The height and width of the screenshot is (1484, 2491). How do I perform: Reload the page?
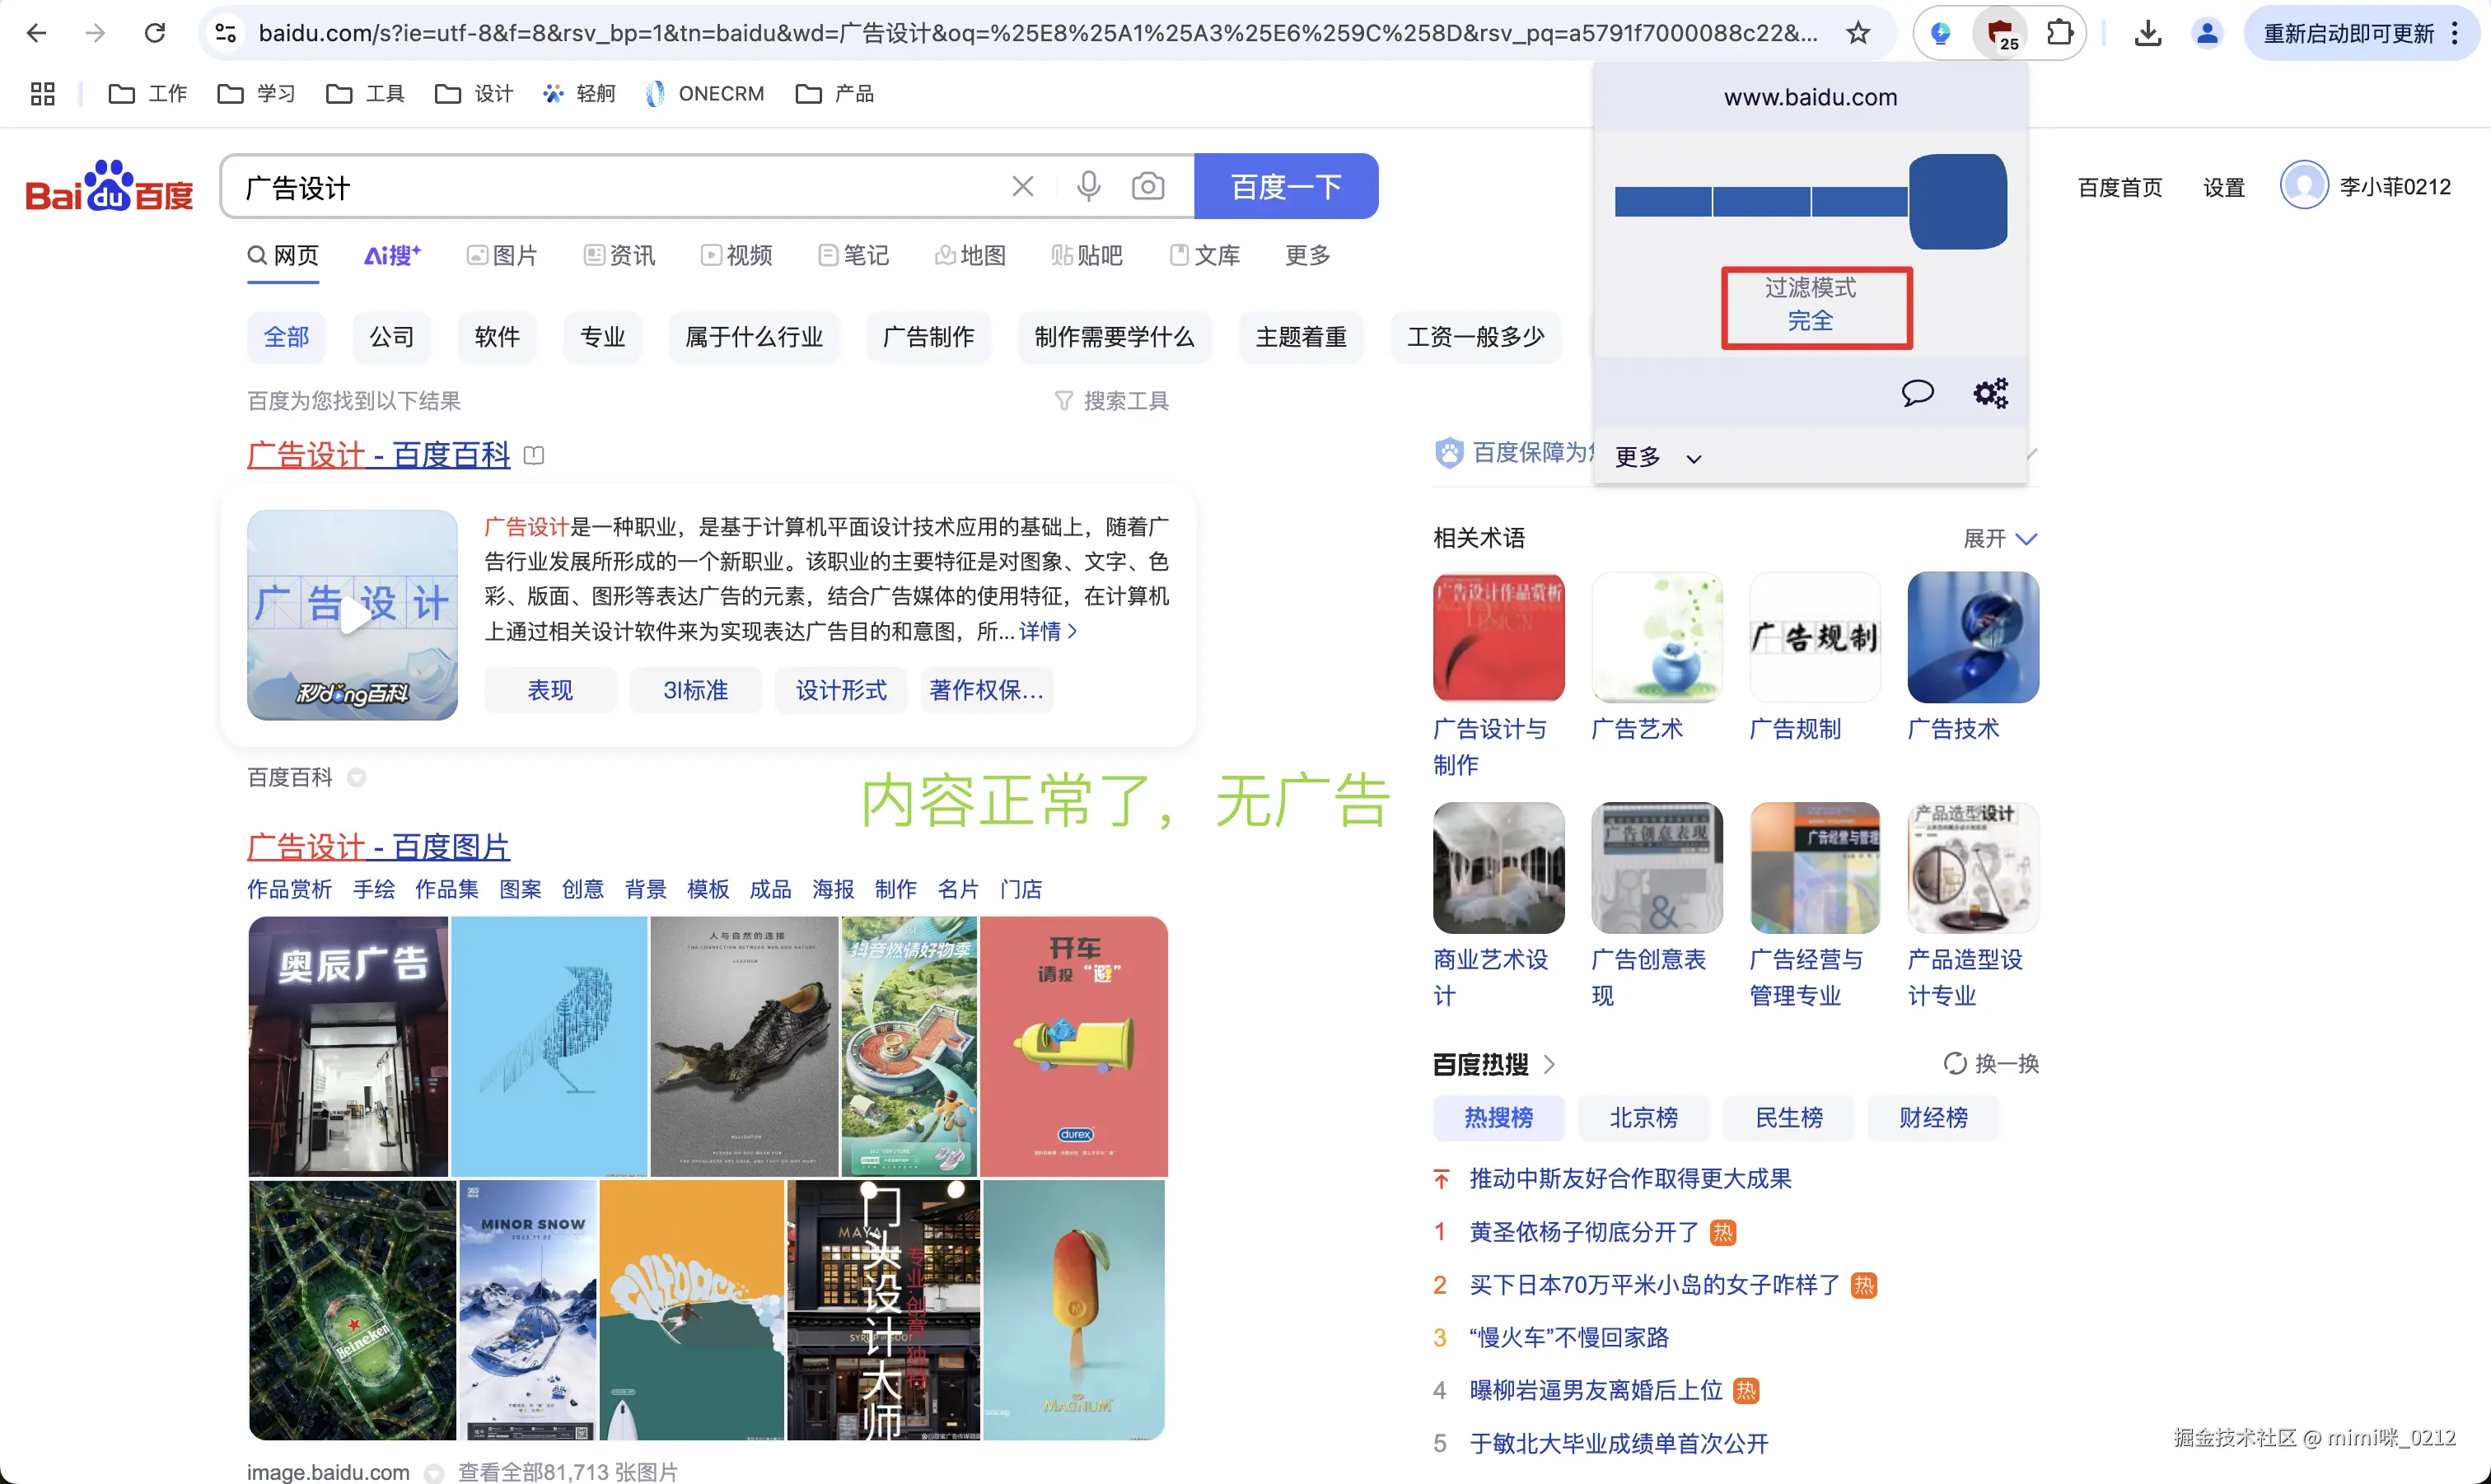coord(154,33)
